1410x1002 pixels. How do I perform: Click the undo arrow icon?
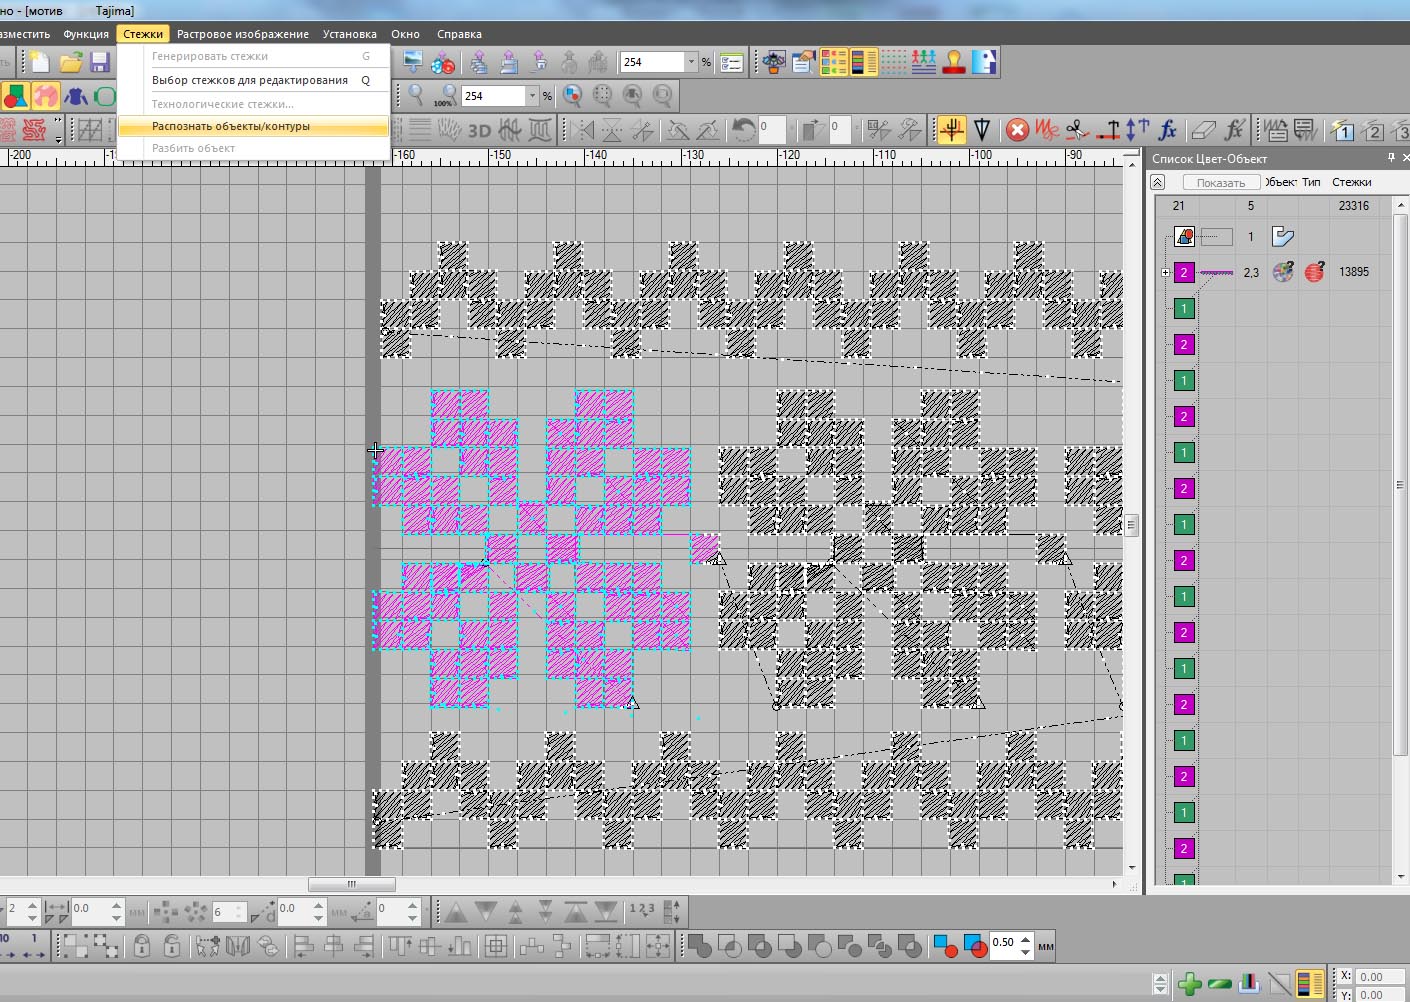[x=743, y=130]
